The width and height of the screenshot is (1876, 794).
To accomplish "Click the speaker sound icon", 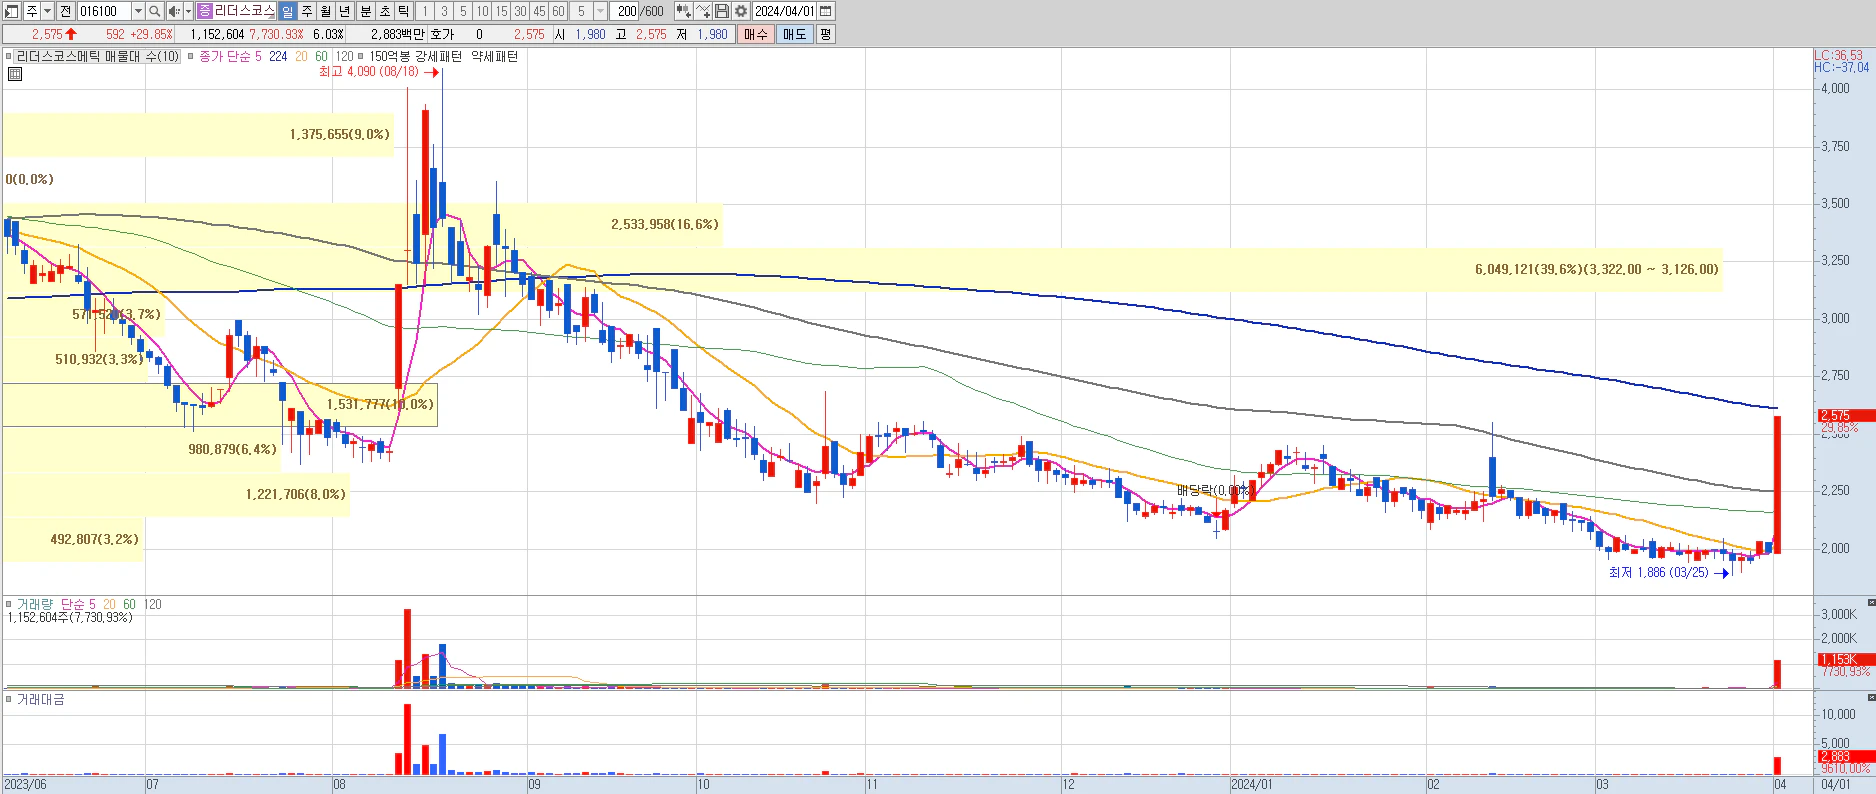I will pos(174,11).
